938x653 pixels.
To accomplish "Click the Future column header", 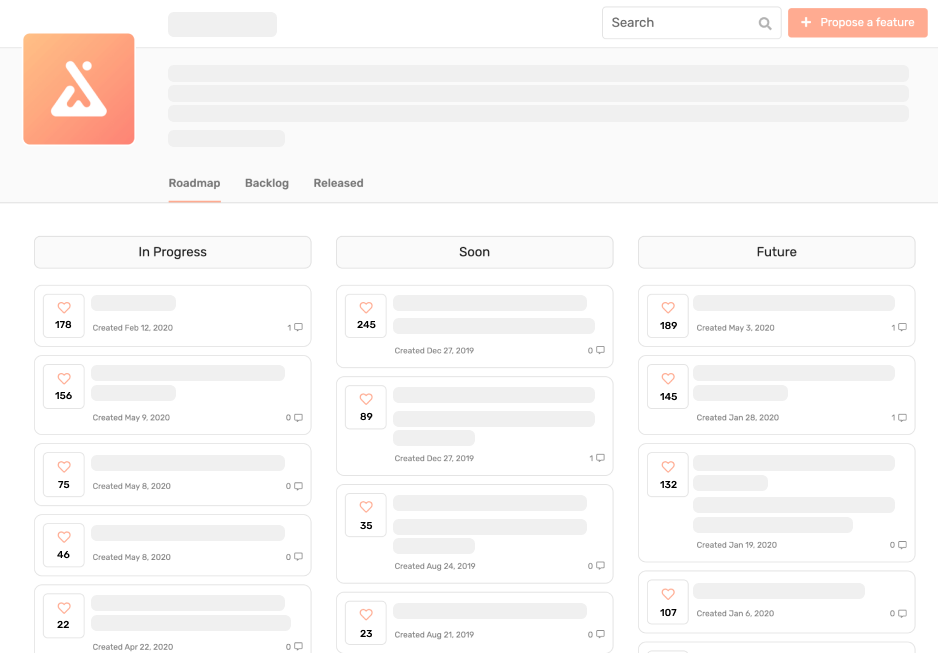I will (x=776, y=252).
